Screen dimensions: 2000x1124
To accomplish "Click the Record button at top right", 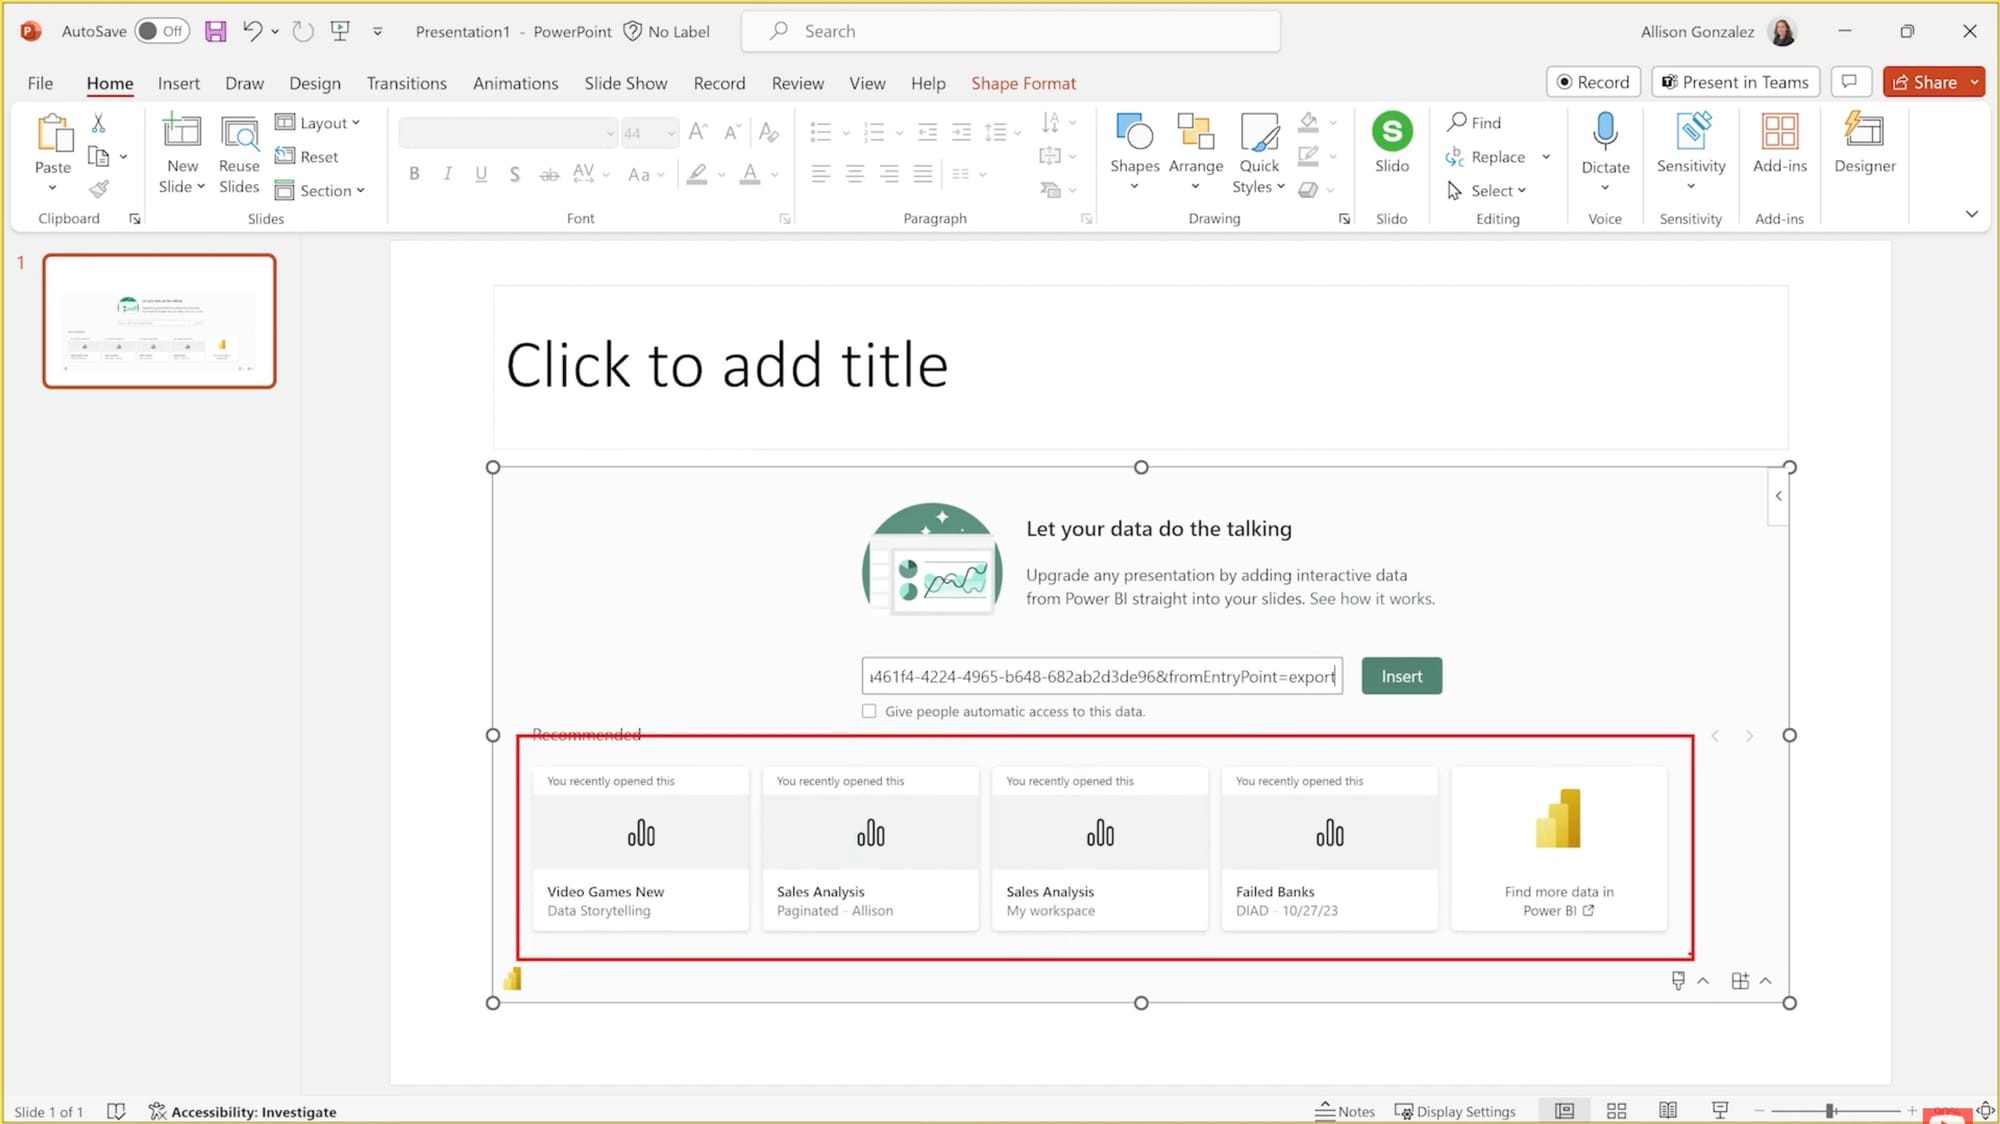I will click(x=1593, y=82).
